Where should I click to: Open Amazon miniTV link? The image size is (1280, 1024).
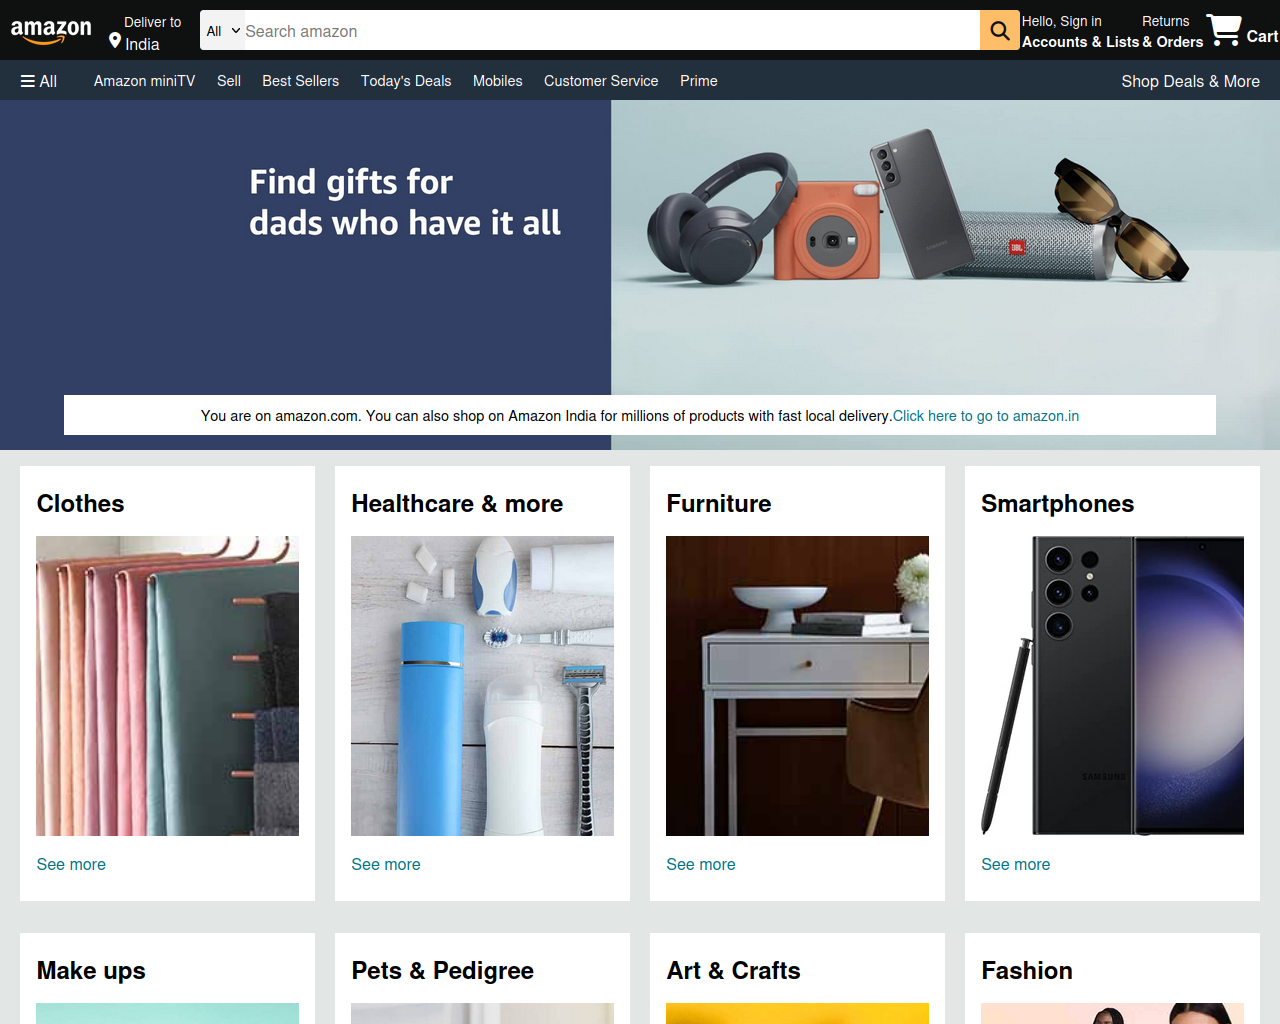144,81
